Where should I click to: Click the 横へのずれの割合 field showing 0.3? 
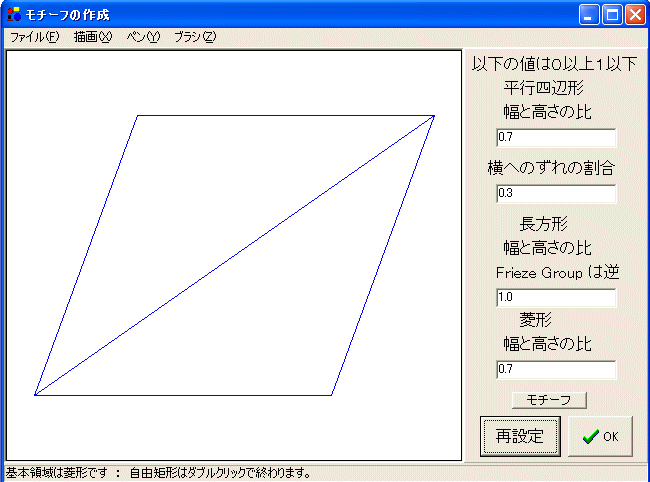point(556,194)
